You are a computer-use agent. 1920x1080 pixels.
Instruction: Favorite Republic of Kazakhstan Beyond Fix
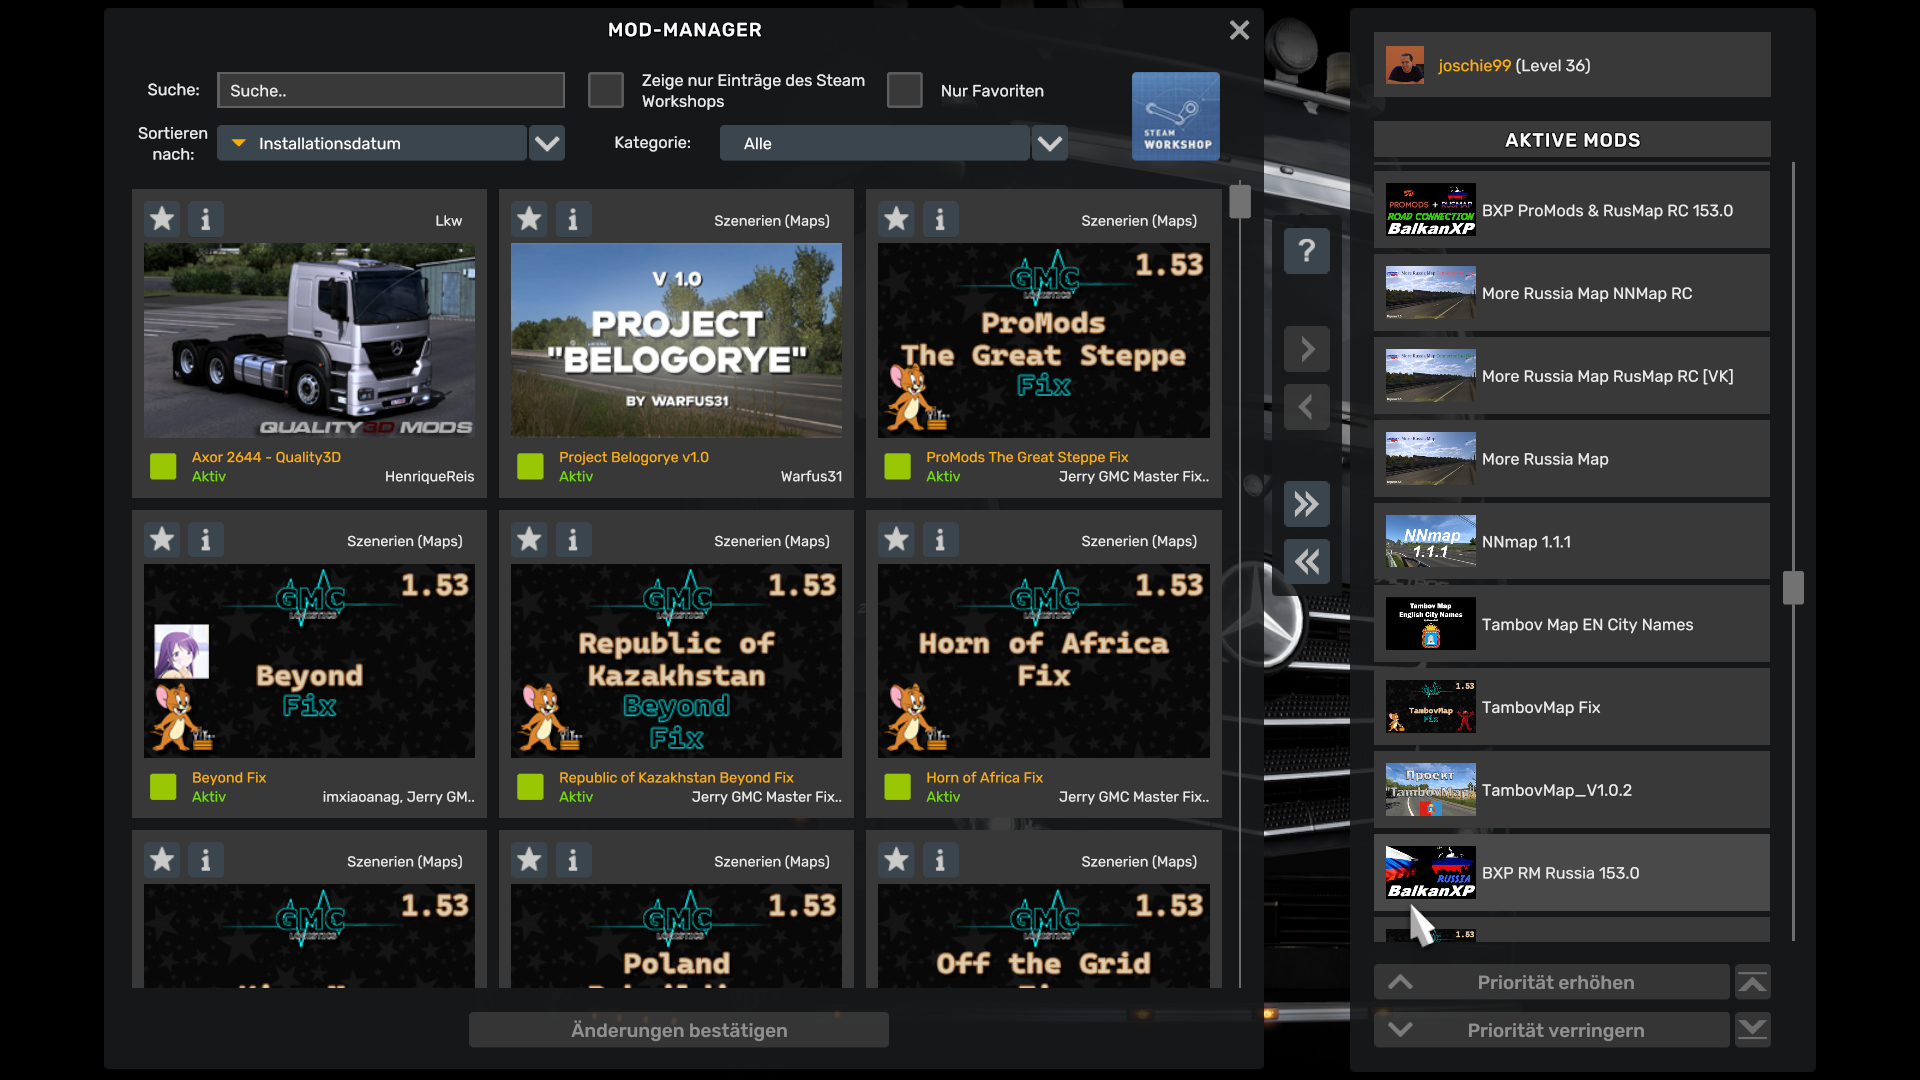click(529, 540)
